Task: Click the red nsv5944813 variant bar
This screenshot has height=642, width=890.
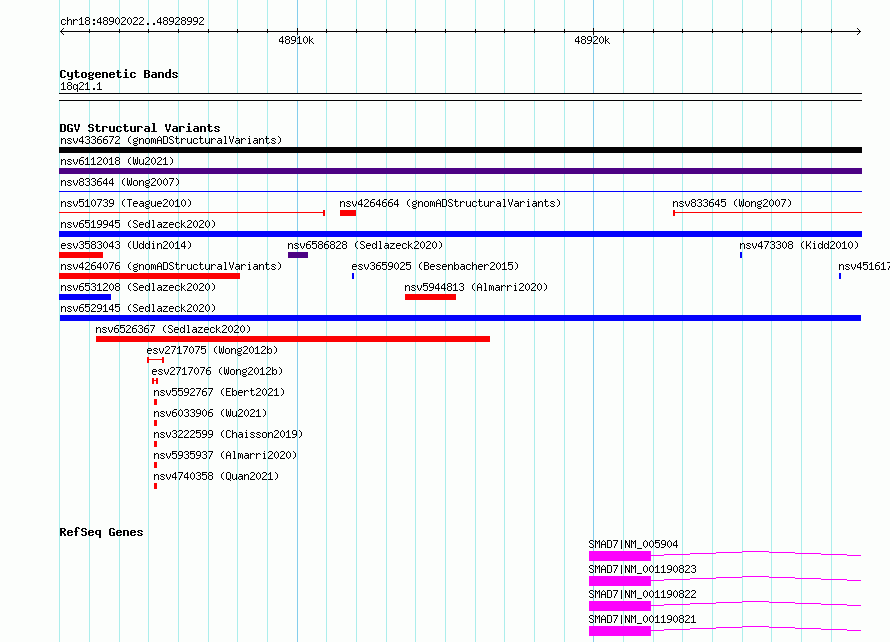Action: [430, 297]
